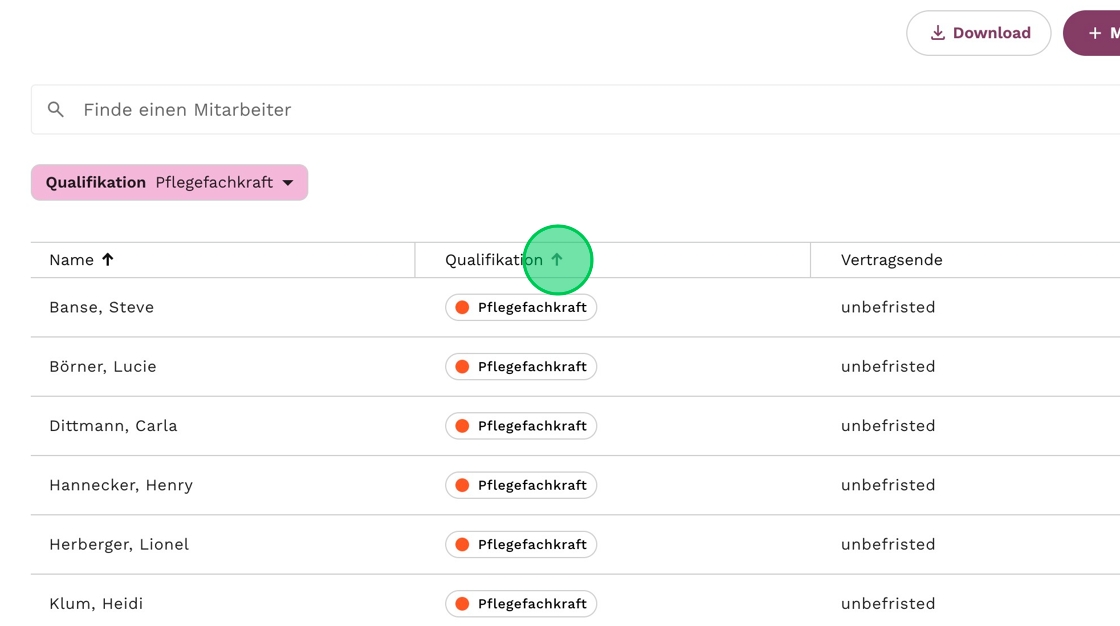Click Börner, Lucie's 'unbefristed' contract cell
This screenshot has height=626, width=1120.
tap(887, 366)
